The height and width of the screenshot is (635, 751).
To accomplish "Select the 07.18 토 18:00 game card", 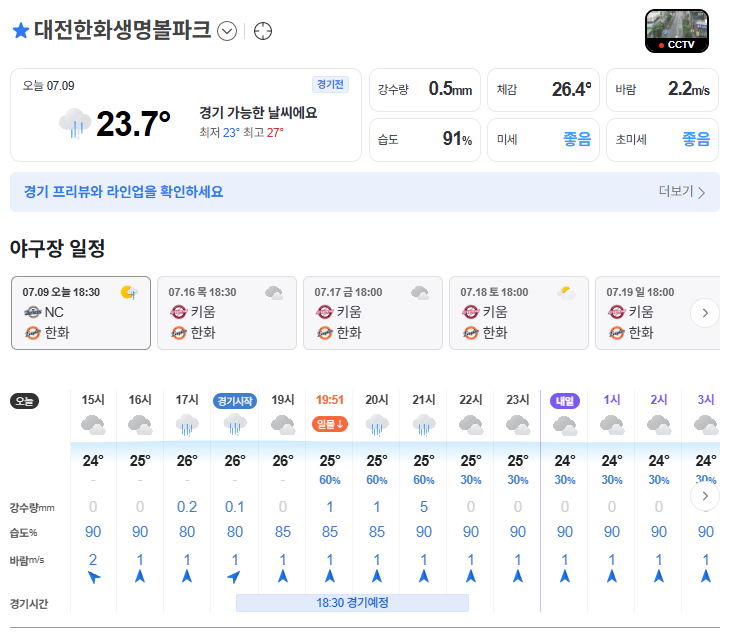I will [x=519, y=313].
